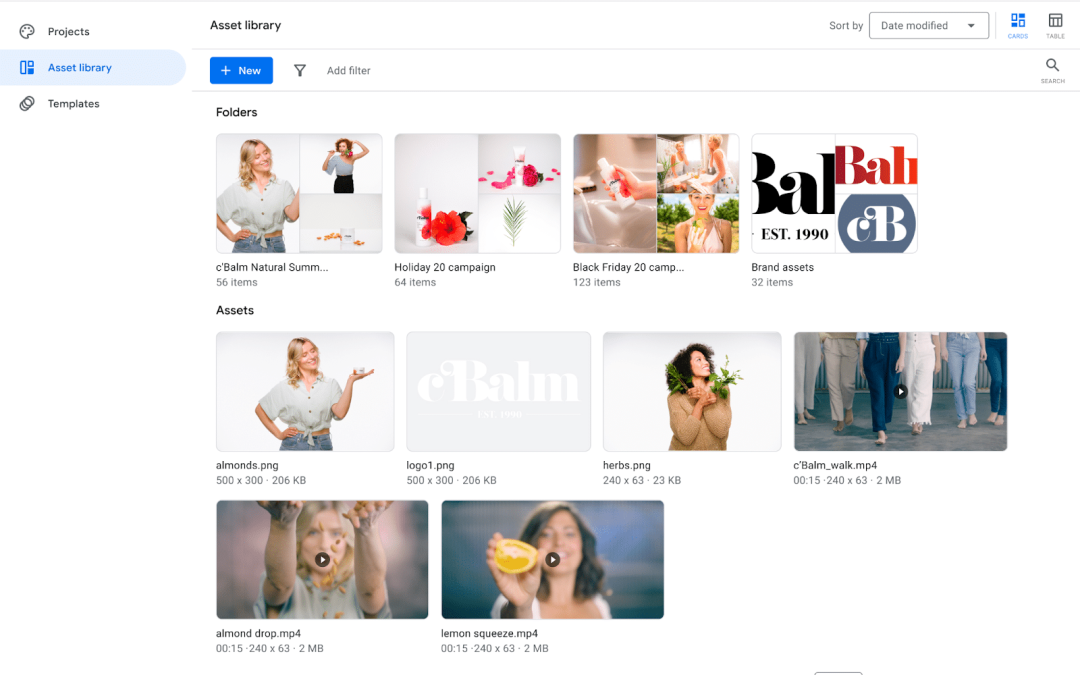Open the Black Friday 20 campaign folder
The image size is (1080, 675).
[655, 193]
